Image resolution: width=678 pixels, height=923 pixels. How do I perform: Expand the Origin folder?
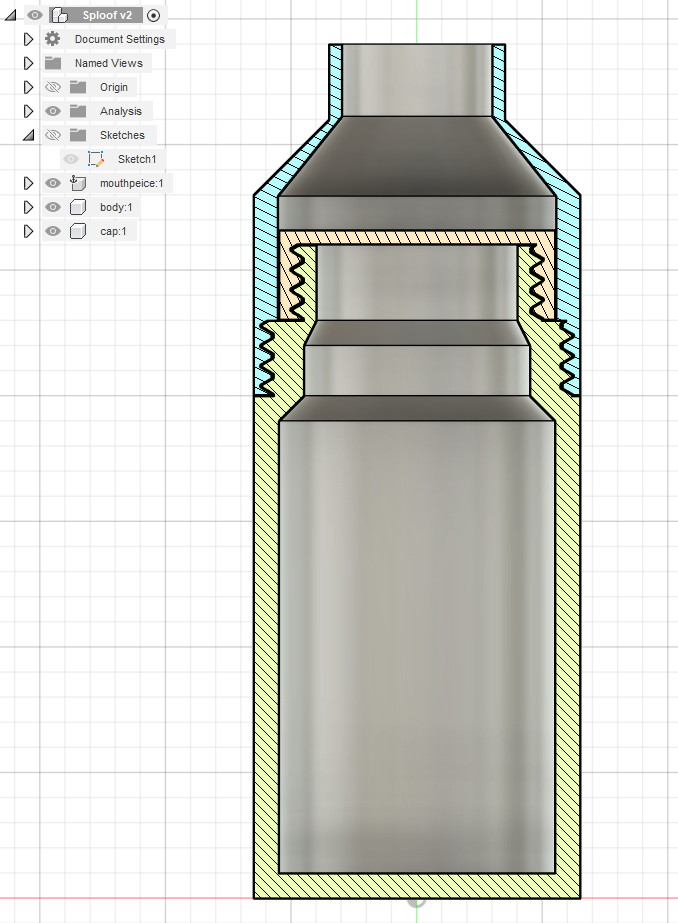click(x=28, y=87)
